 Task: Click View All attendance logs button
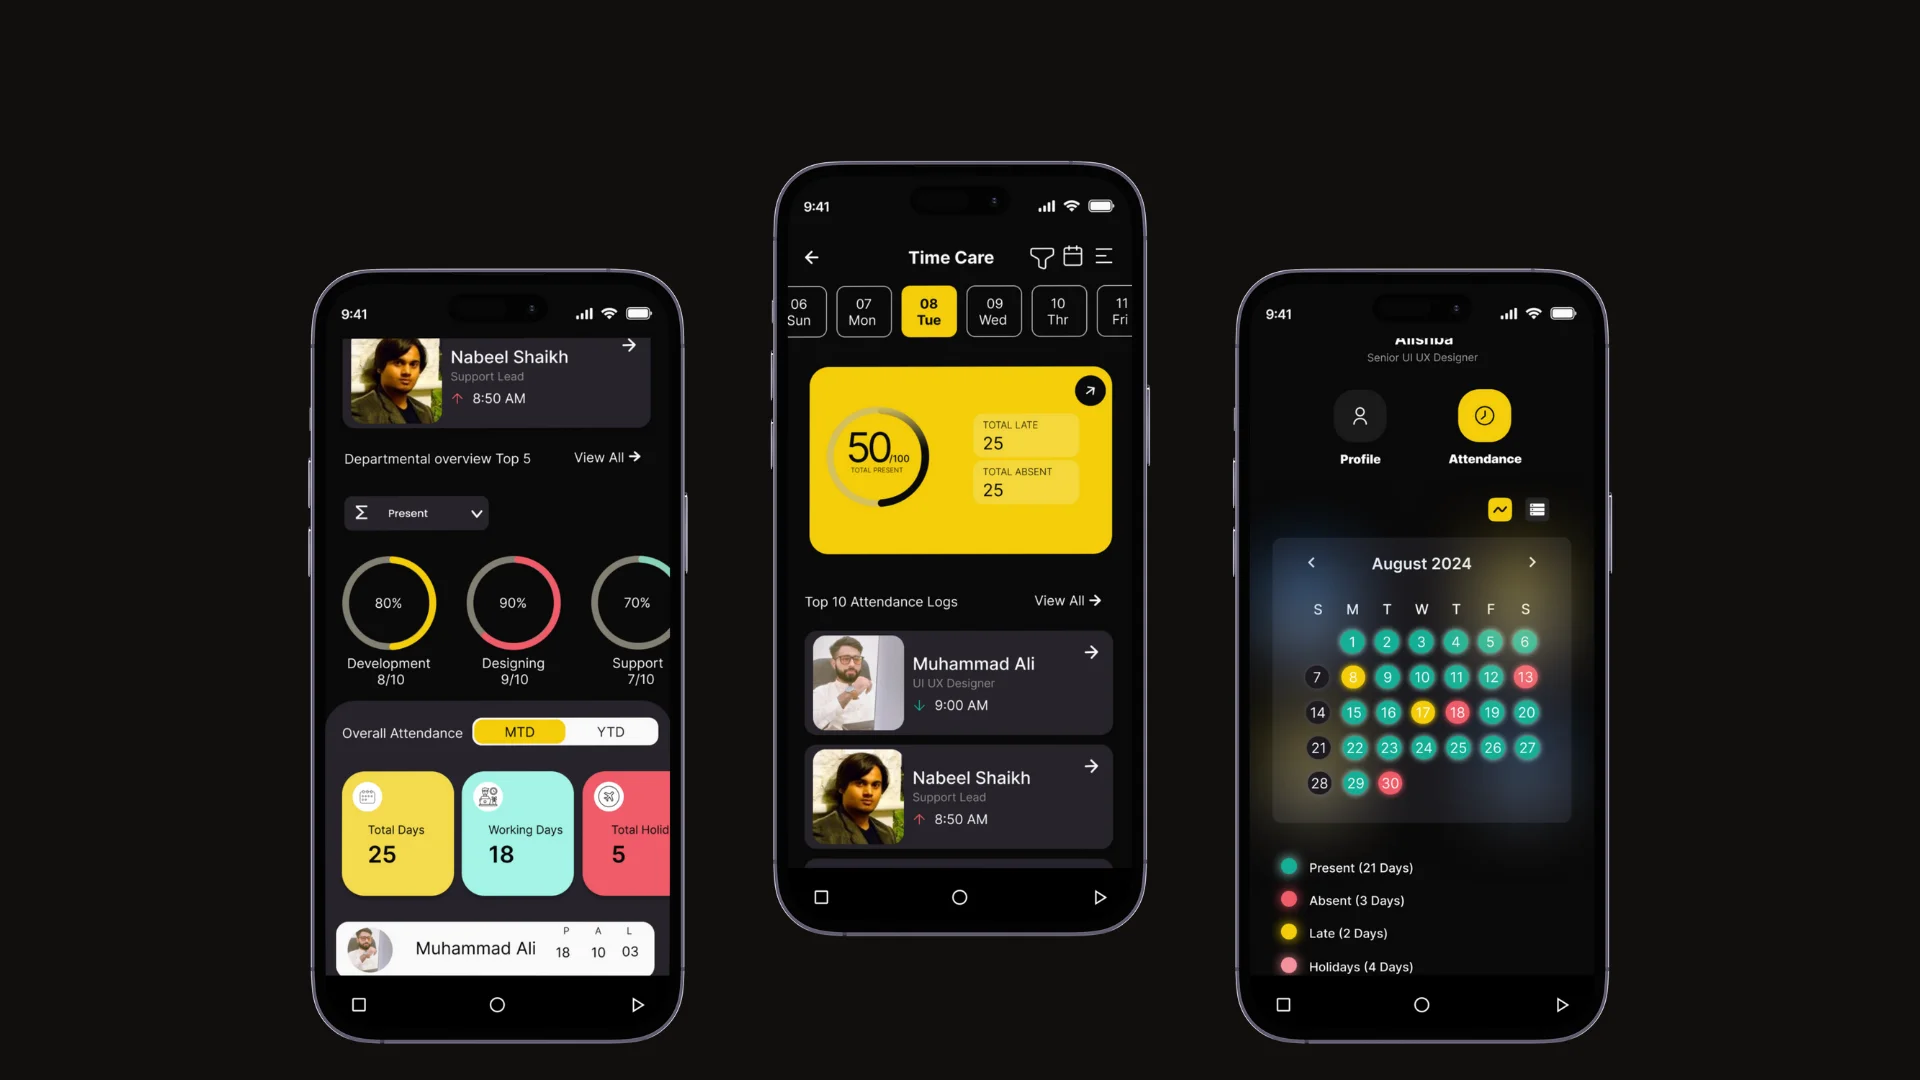click(x=1068, y=600)
